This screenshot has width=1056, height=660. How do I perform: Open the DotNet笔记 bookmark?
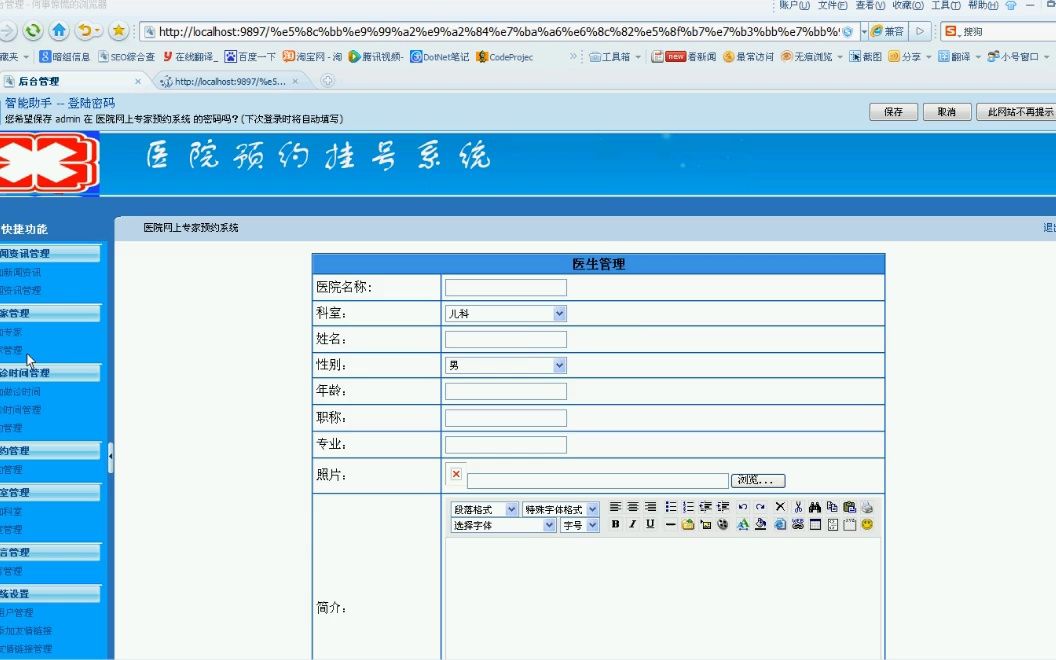pyautogui.click(x=440, y=57)
